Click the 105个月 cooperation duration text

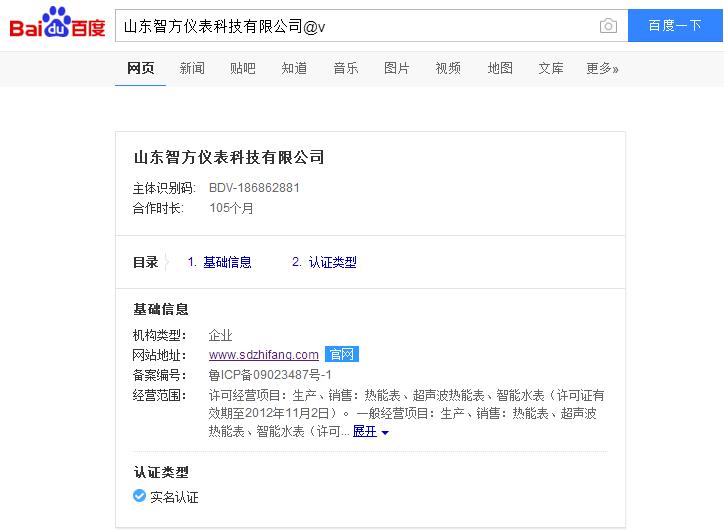click(231, 208)
